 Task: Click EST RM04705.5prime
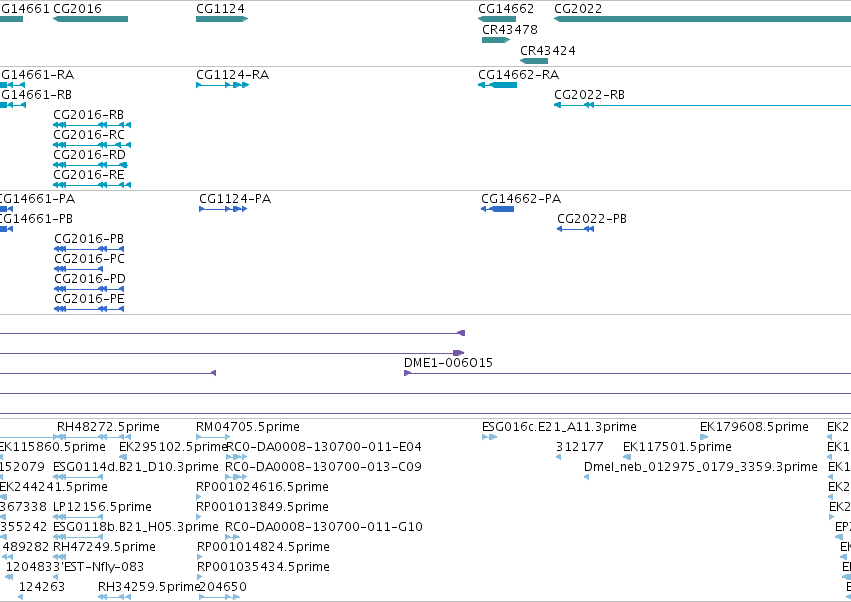248,427
